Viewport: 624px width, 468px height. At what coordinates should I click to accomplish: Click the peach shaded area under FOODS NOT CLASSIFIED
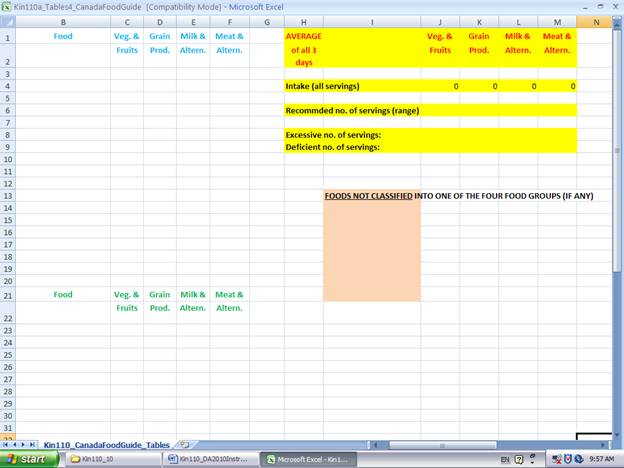click(371, 250)
